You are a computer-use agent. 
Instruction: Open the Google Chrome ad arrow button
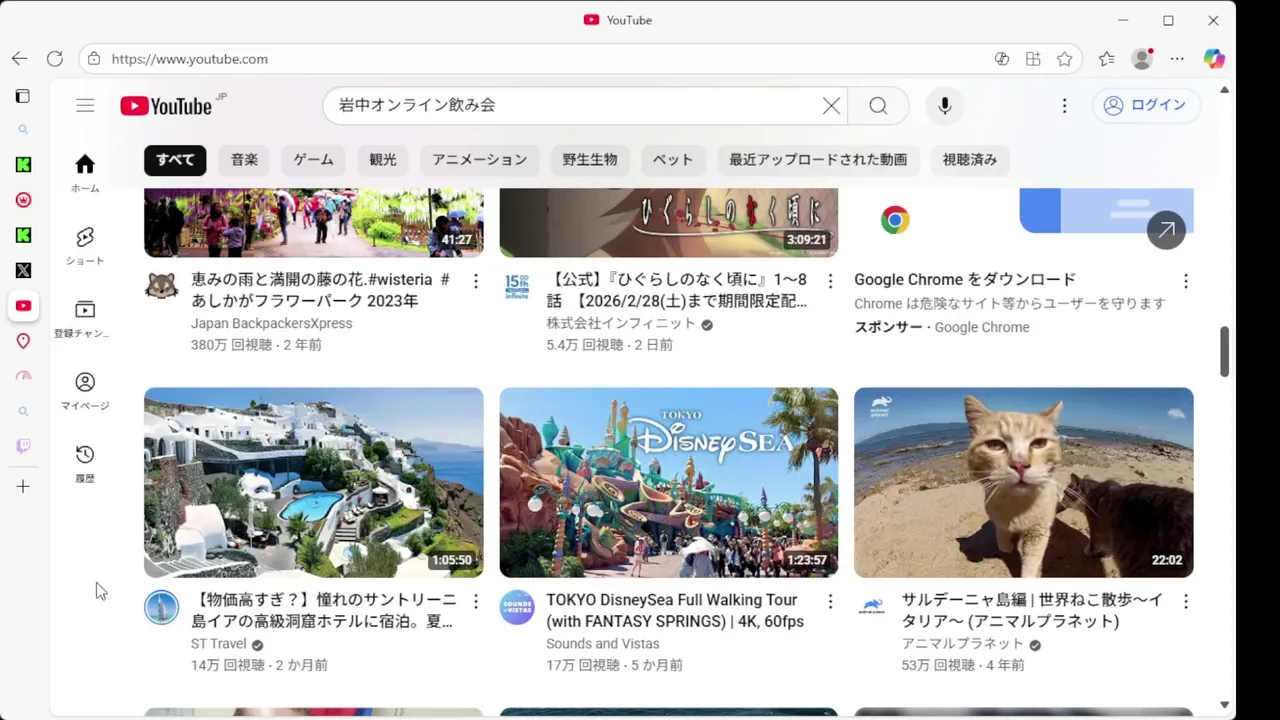click(x=1166, y=230)
